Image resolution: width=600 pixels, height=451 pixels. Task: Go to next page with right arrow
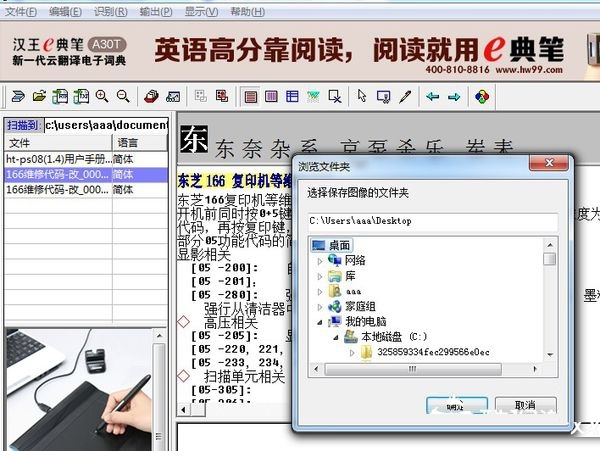pyautogui.click(x=454, y=97)
